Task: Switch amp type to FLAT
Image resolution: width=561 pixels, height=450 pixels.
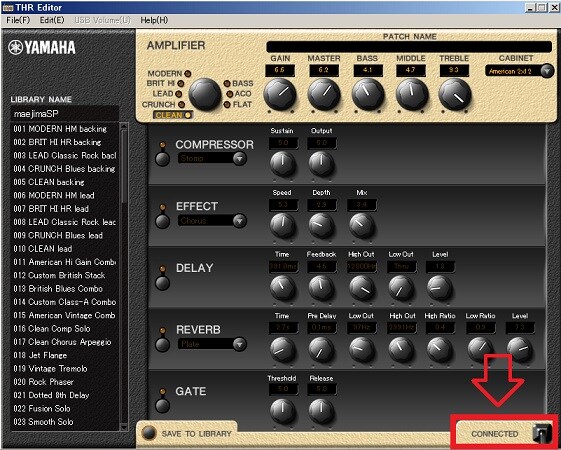Action: pyautogui.click(x=226, y=104)
